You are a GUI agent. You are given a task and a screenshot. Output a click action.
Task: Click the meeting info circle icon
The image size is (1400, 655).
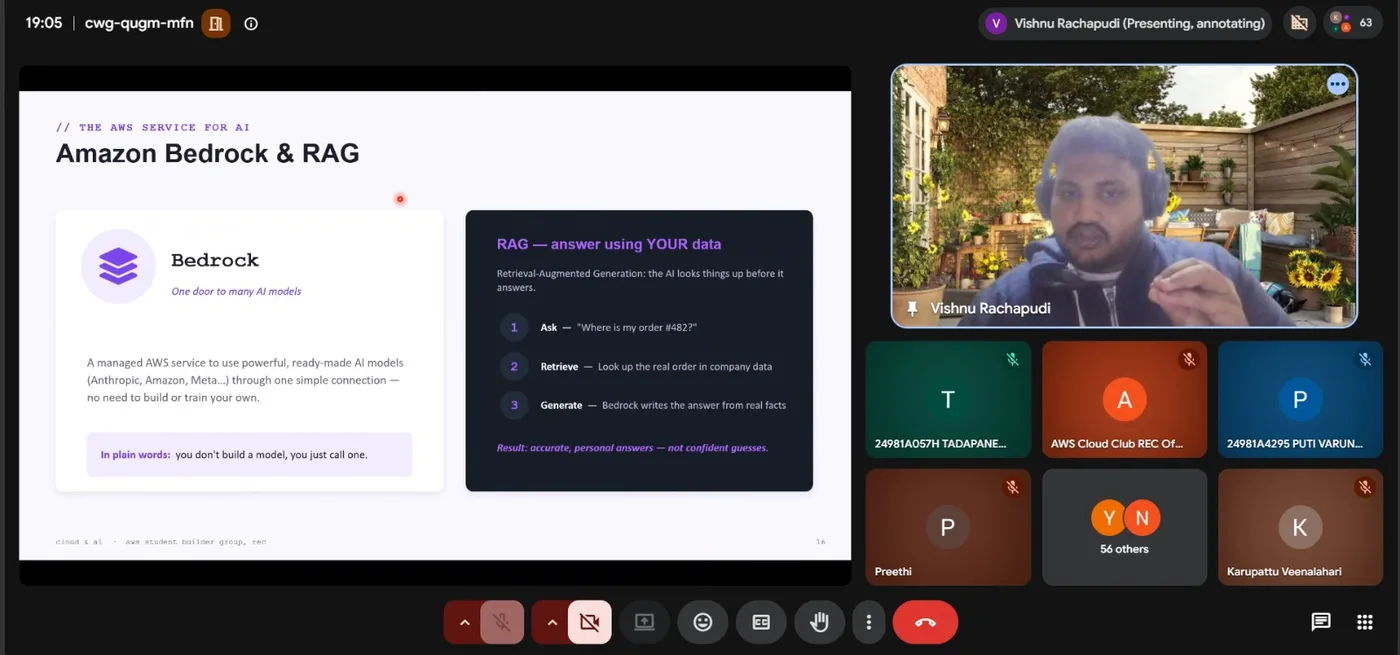coord(251,23)
